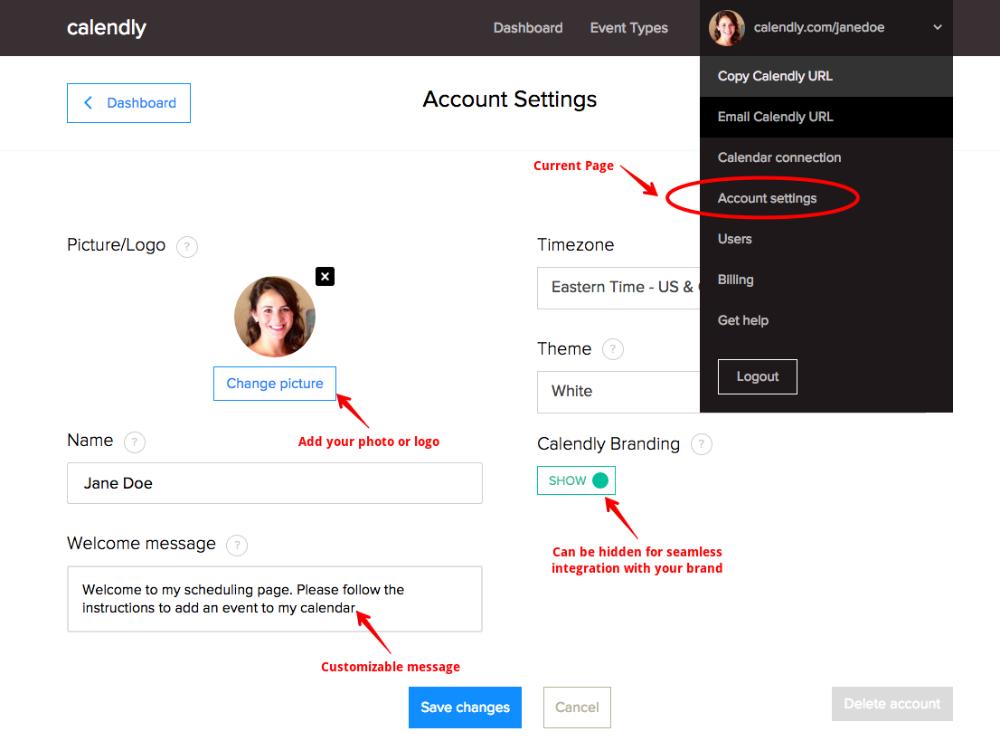This screenshot has width=1000, height=741.
Task: Open Event Types in top navigation
Action: [629, 28]
